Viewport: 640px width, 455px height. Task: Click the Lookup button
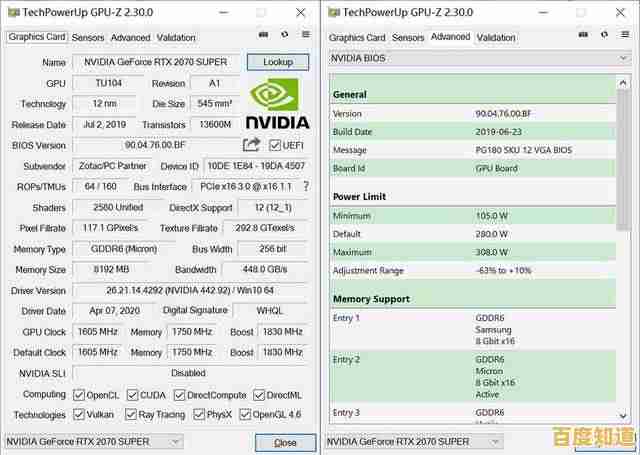278,62
